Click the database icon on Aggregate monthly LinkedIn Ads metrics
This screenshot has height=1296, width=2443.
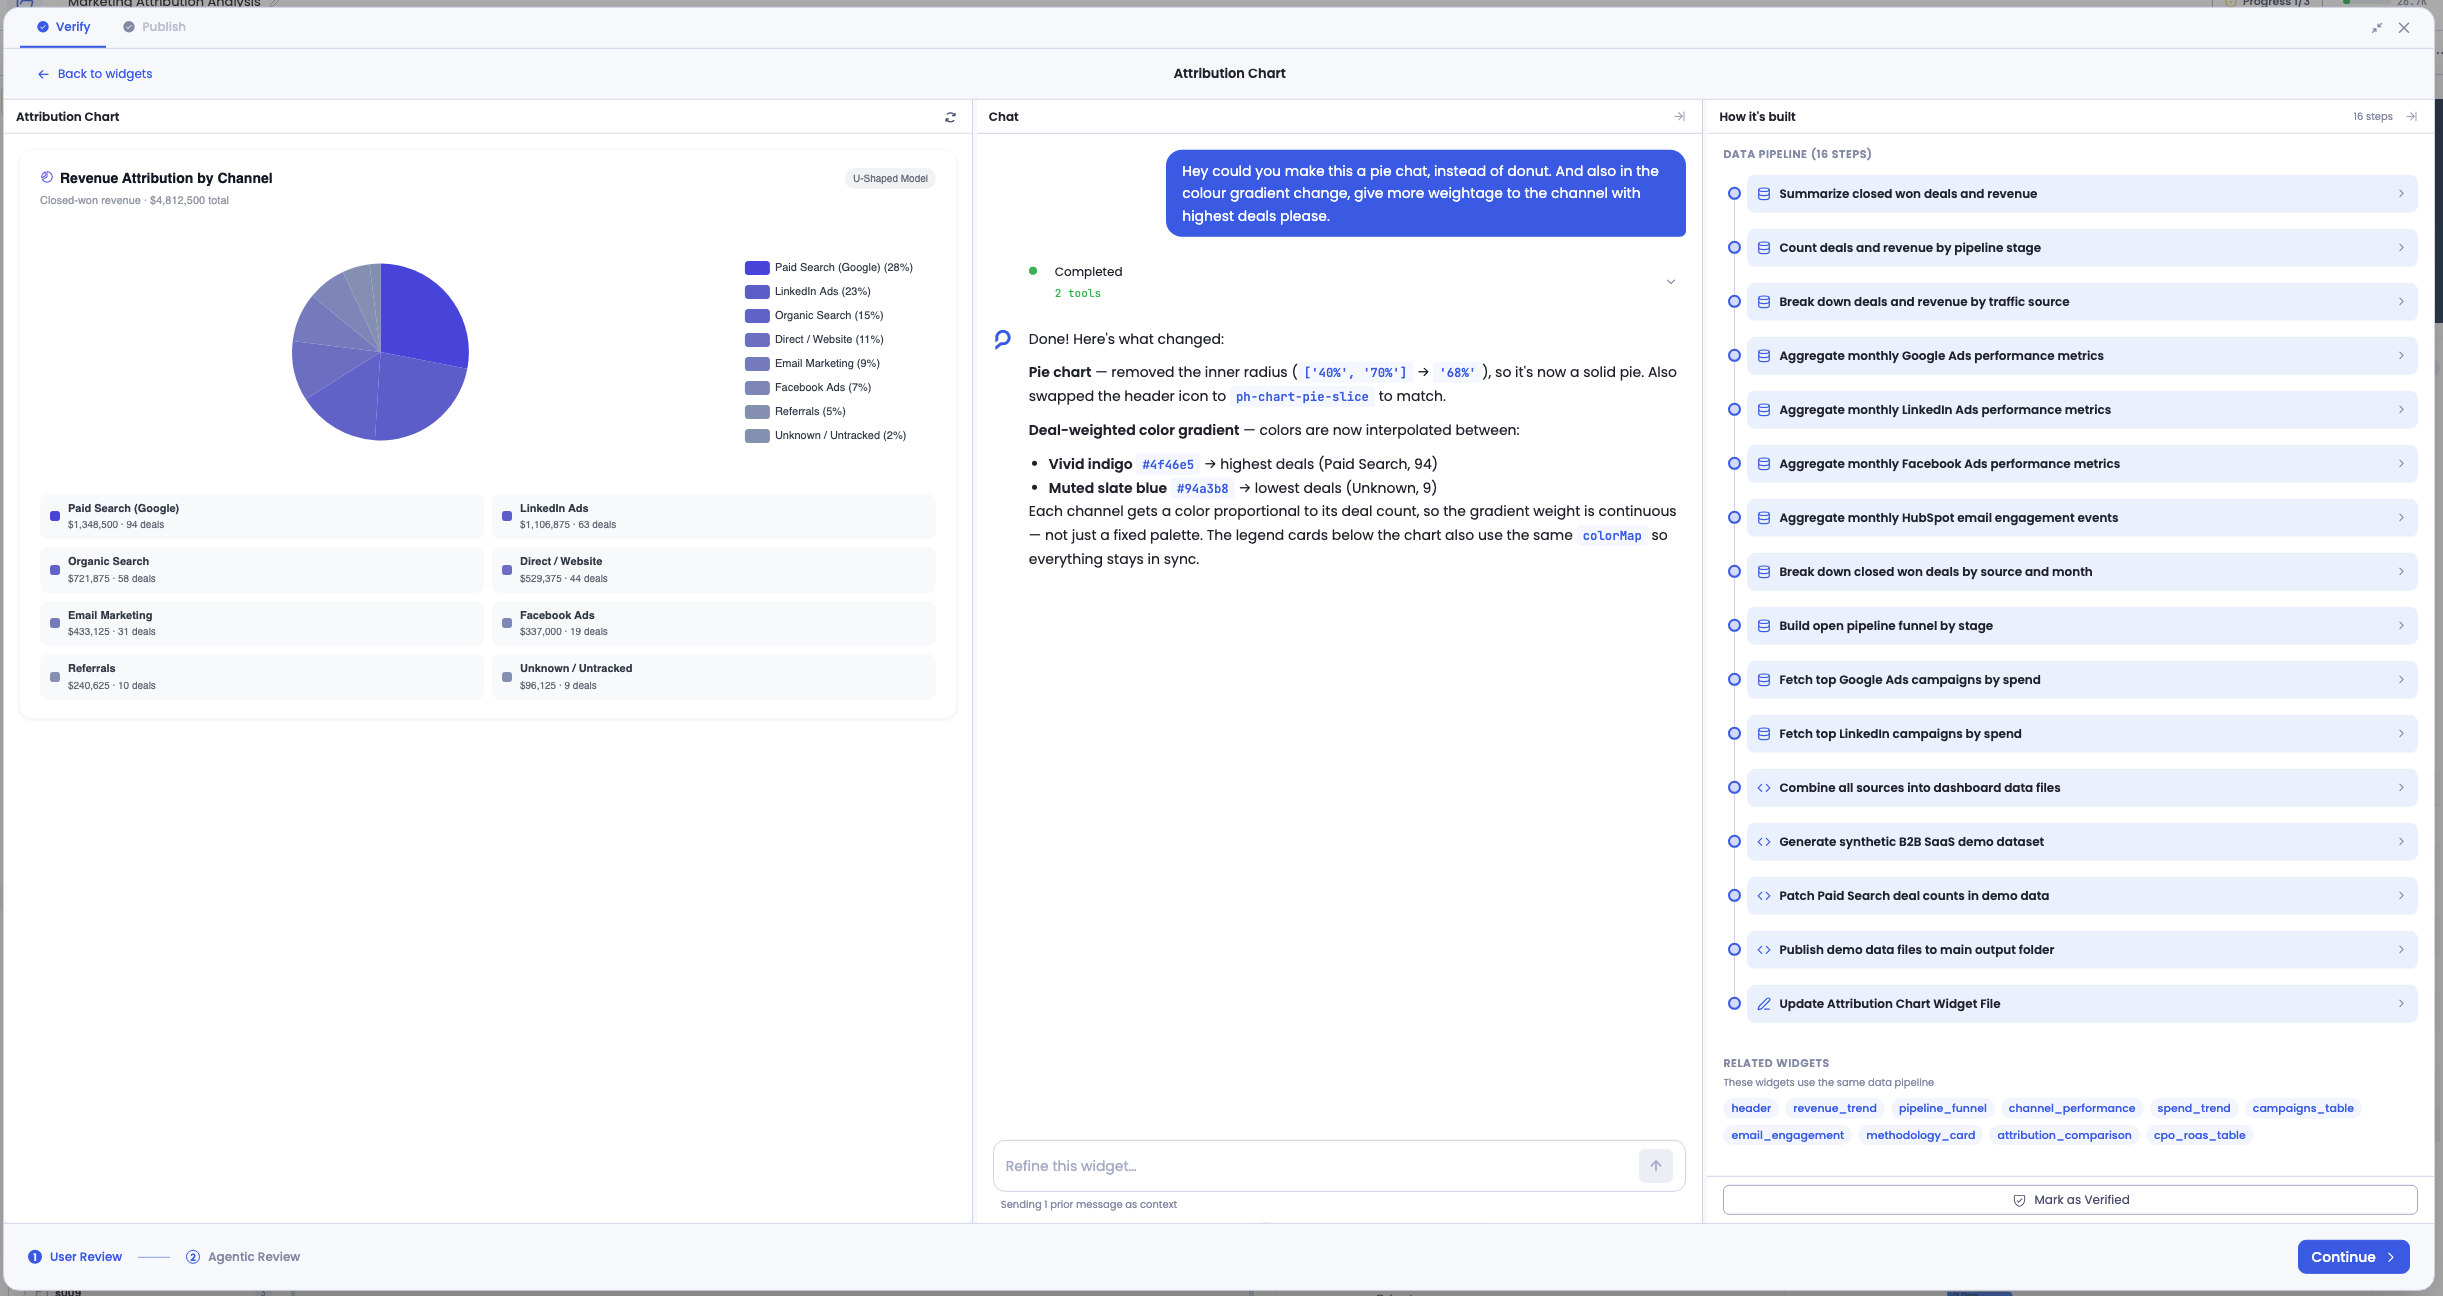click(1764, 410)
